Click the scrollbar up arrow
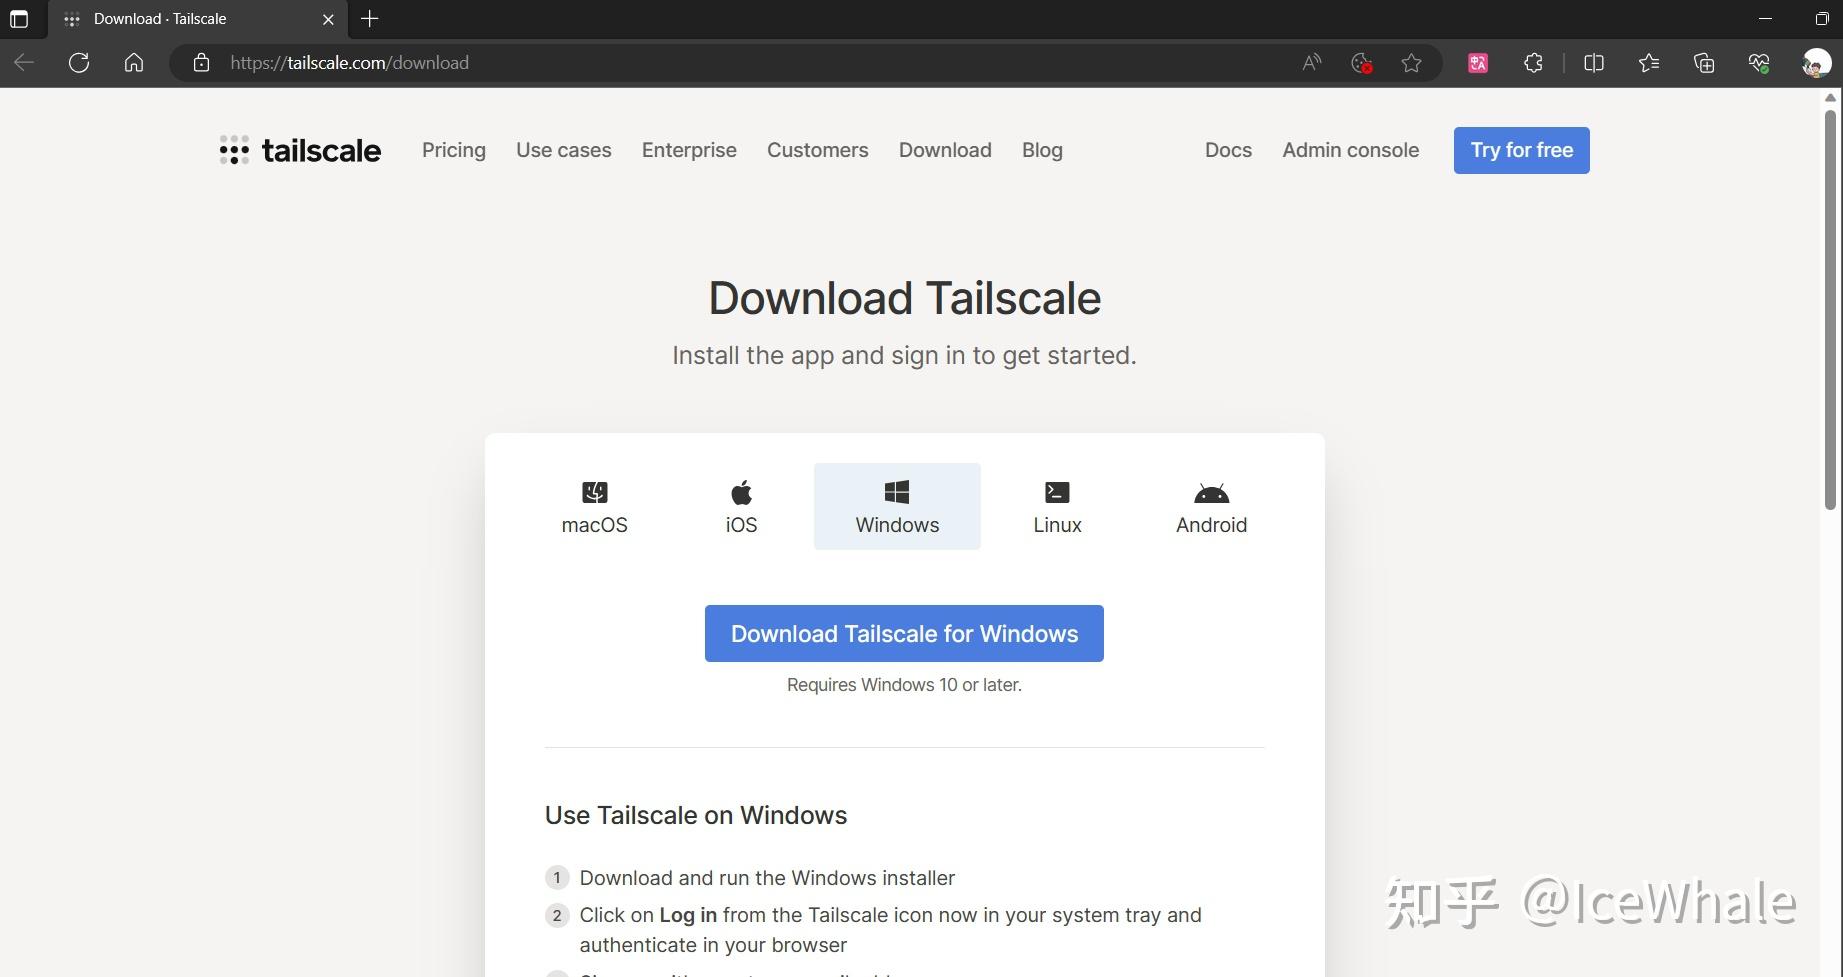1843x977 pixels. pyautogui.click(x=1831, y=97)
